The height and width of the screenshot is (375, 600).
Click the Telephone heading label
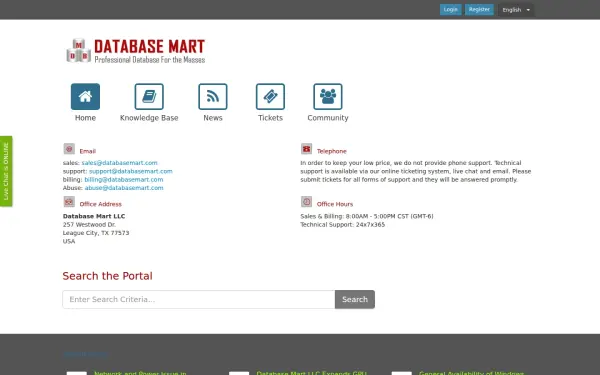point(332,151)
